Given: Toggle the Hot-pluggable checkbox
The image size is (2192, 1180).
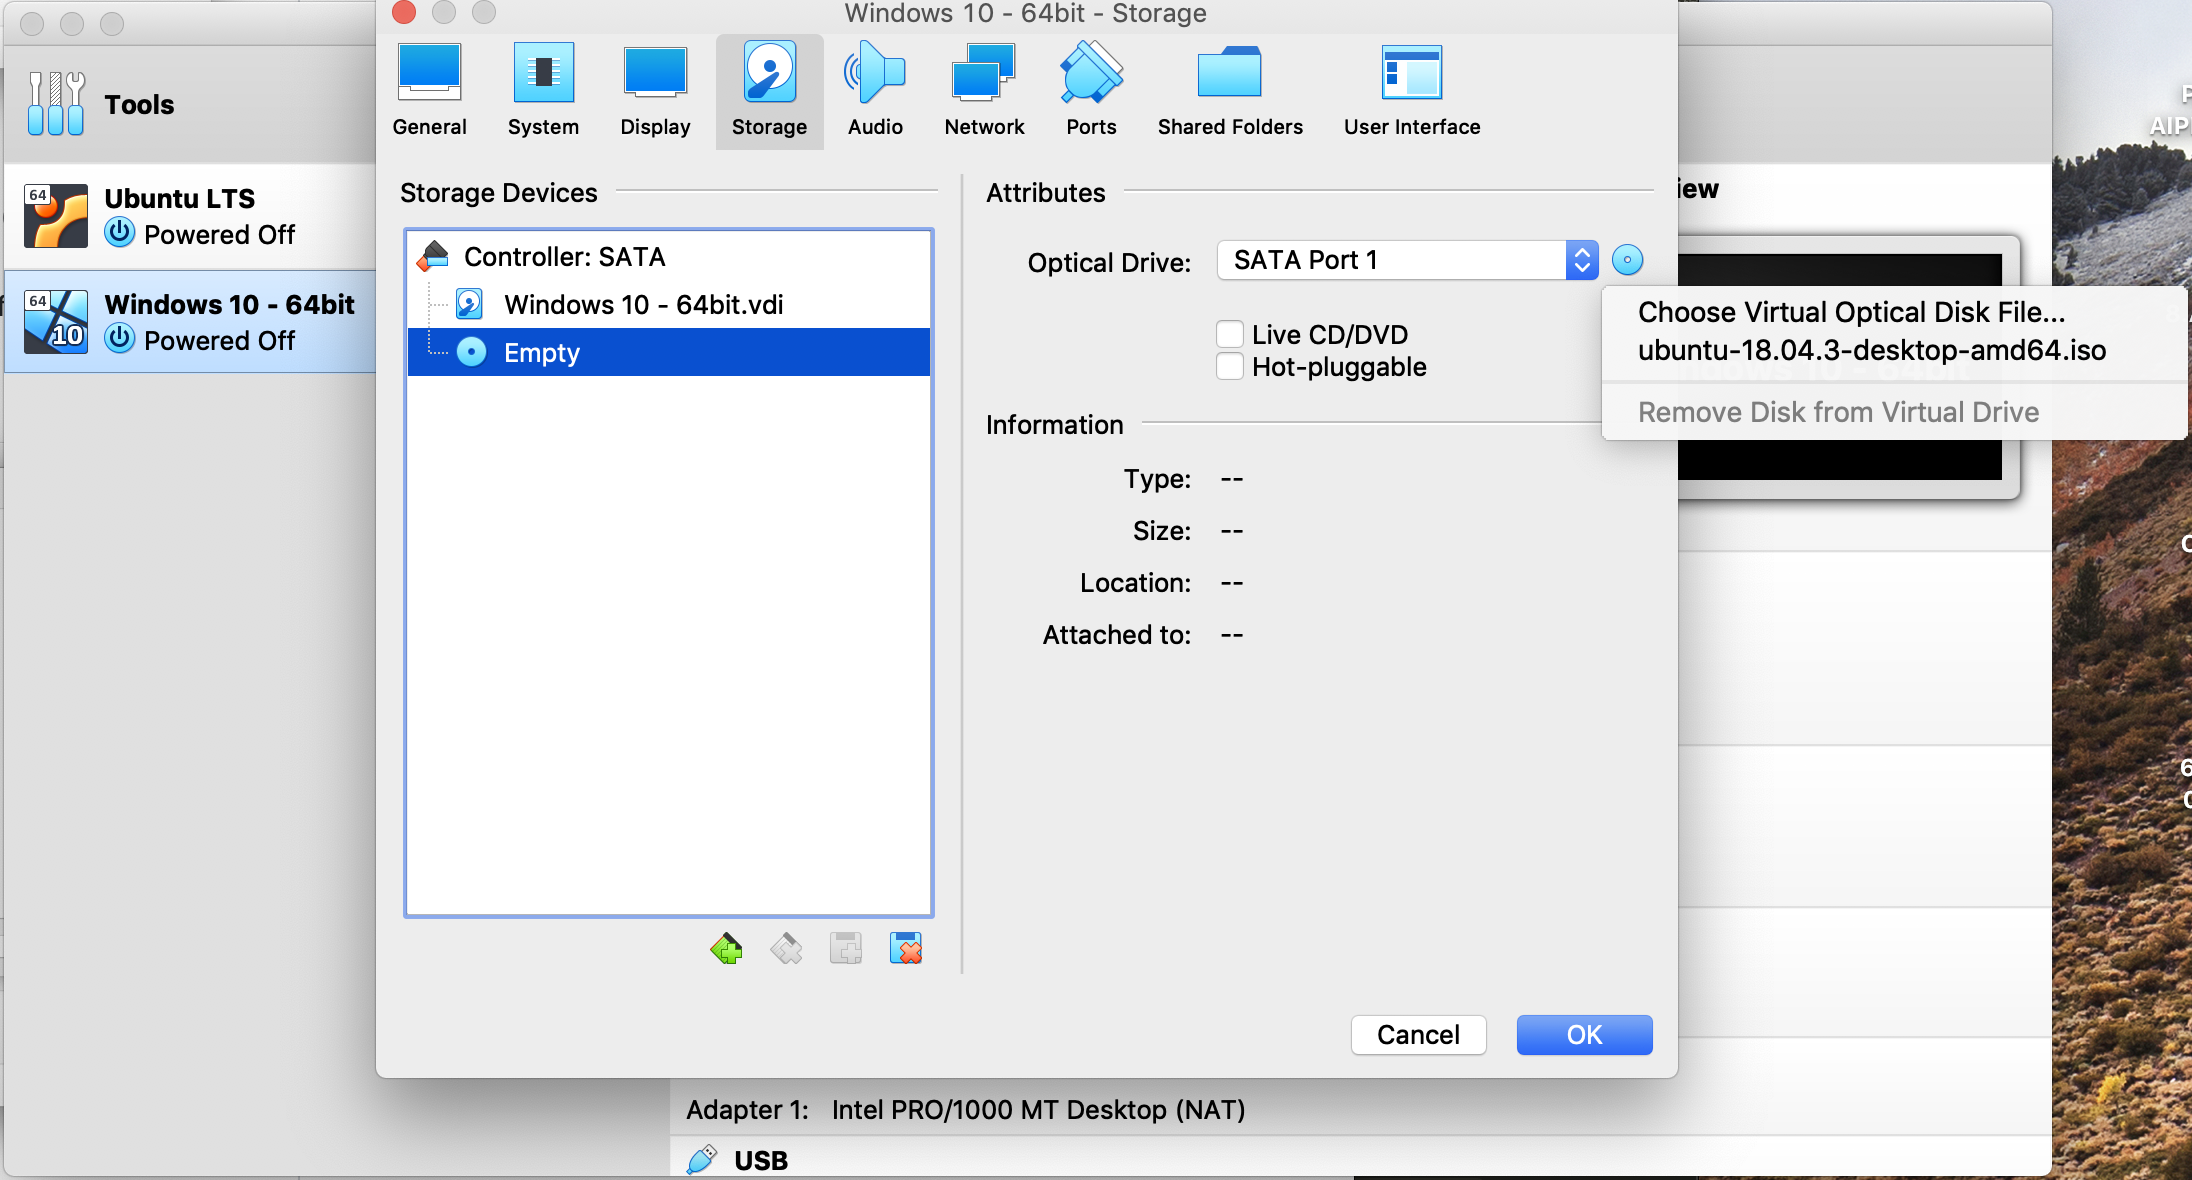Looking at the screenshot, I should point(1230,366).
